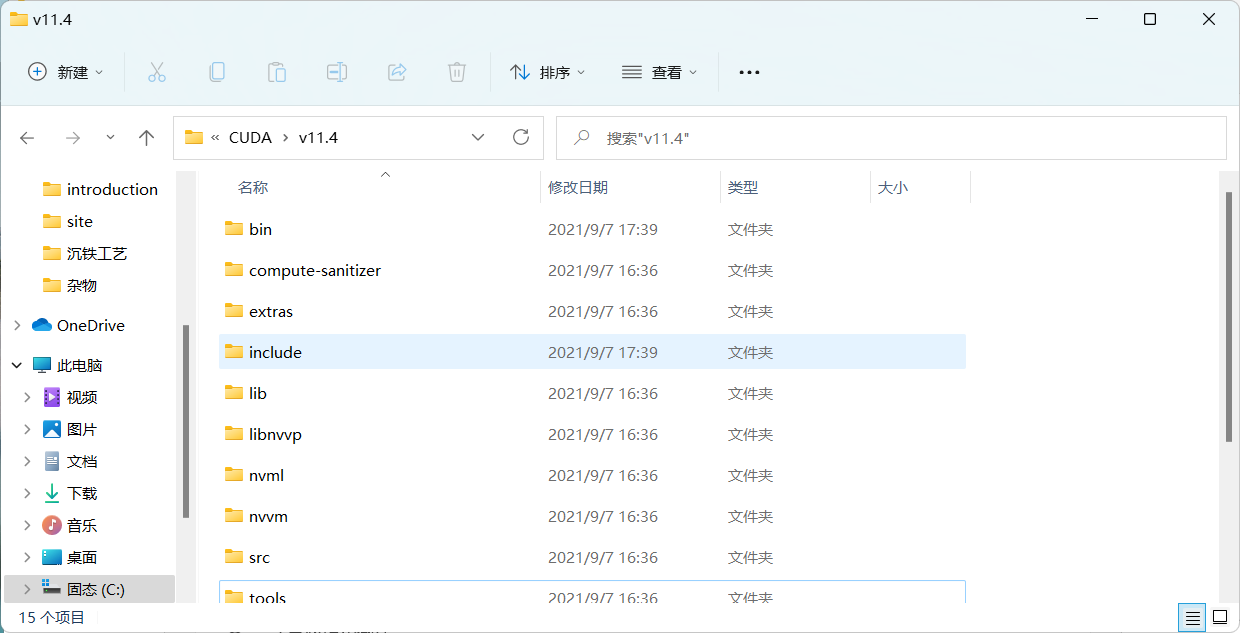Collapse the 此电脑 tree item

16,364
